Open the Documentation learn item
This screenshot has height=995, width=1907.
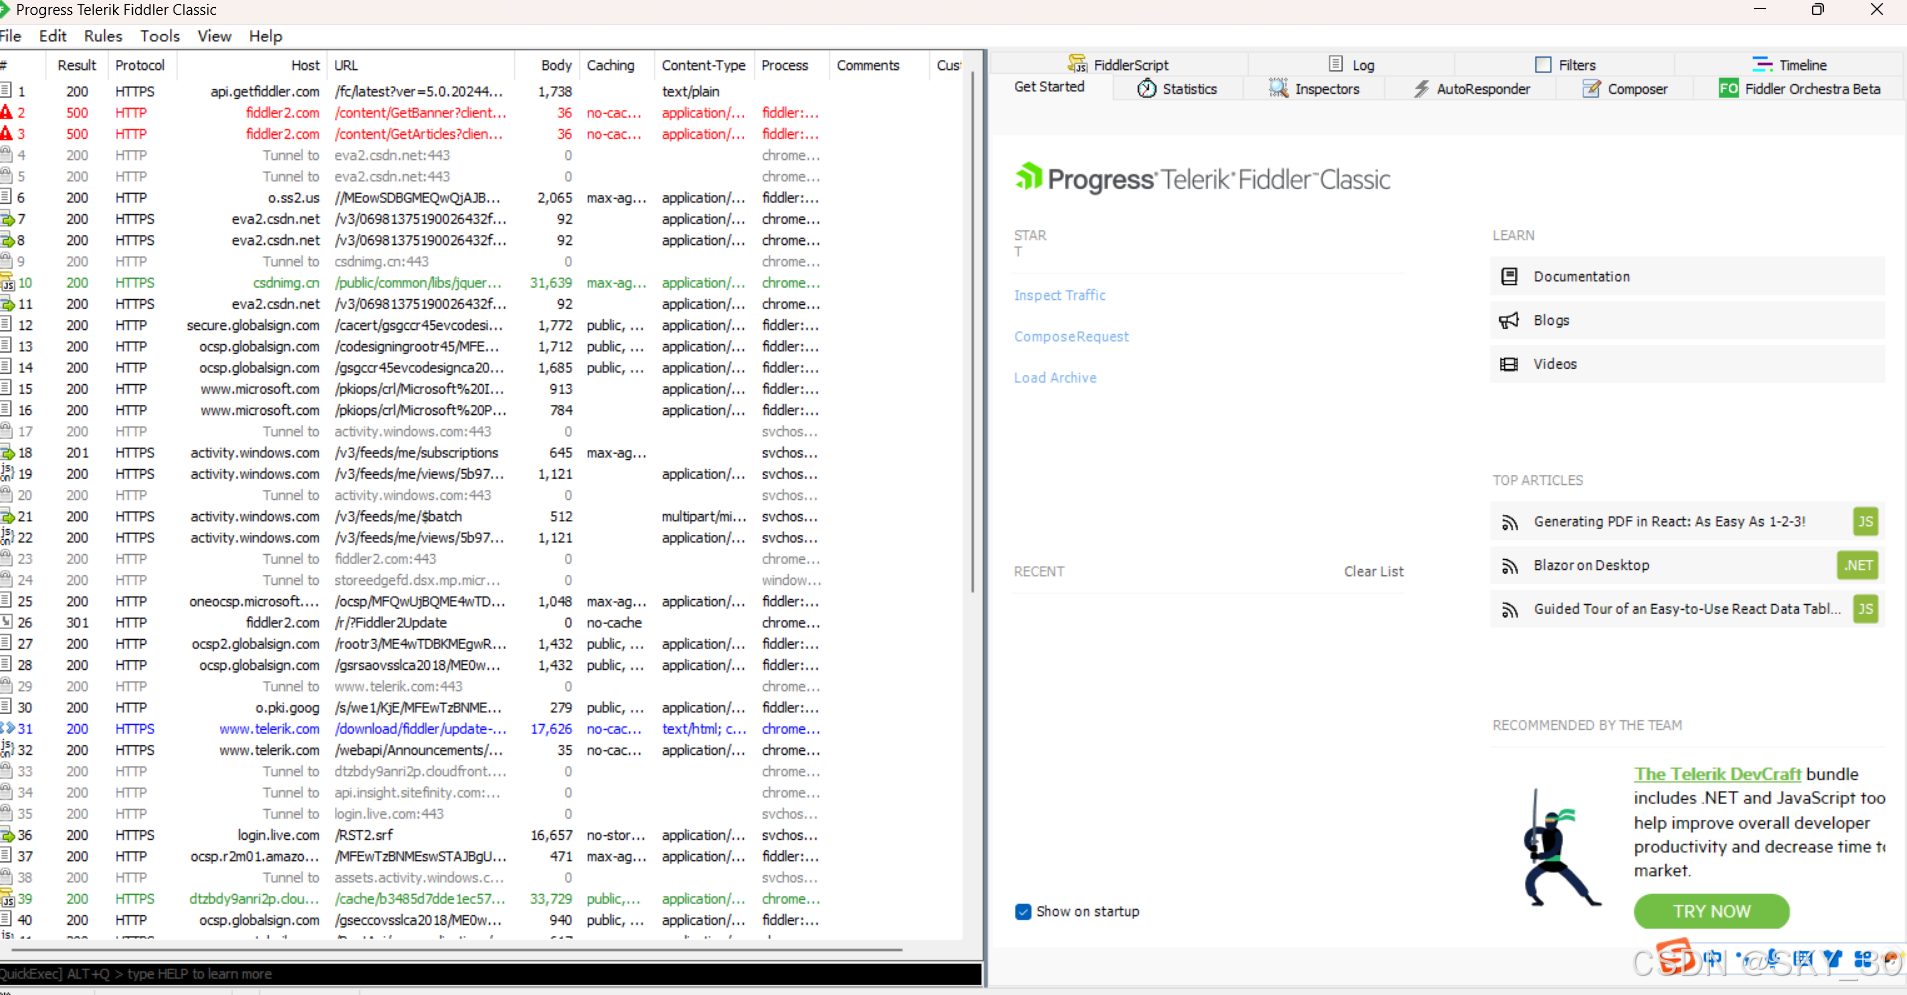click(x=1687, y=276)
